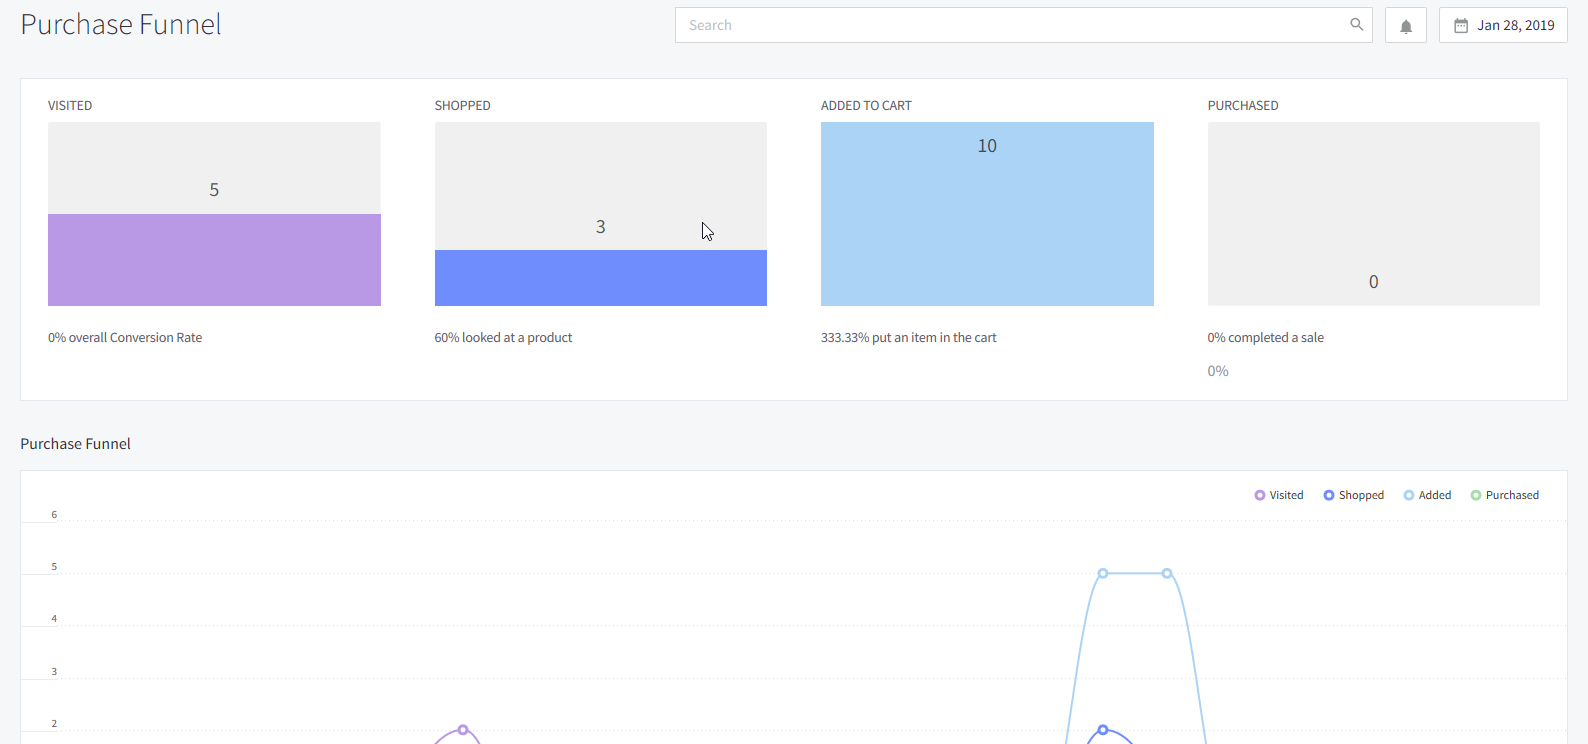Click the Purchased value 0
The image size is (1588, 744).
click(1374, 282)
